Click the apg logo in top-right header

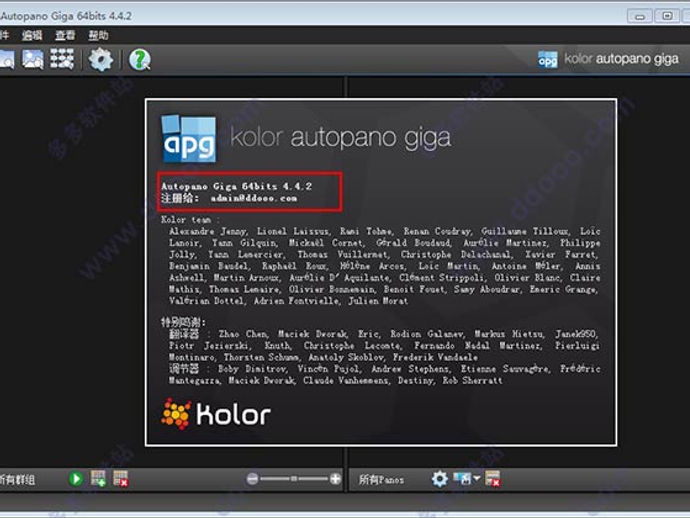tap(547, 59)
